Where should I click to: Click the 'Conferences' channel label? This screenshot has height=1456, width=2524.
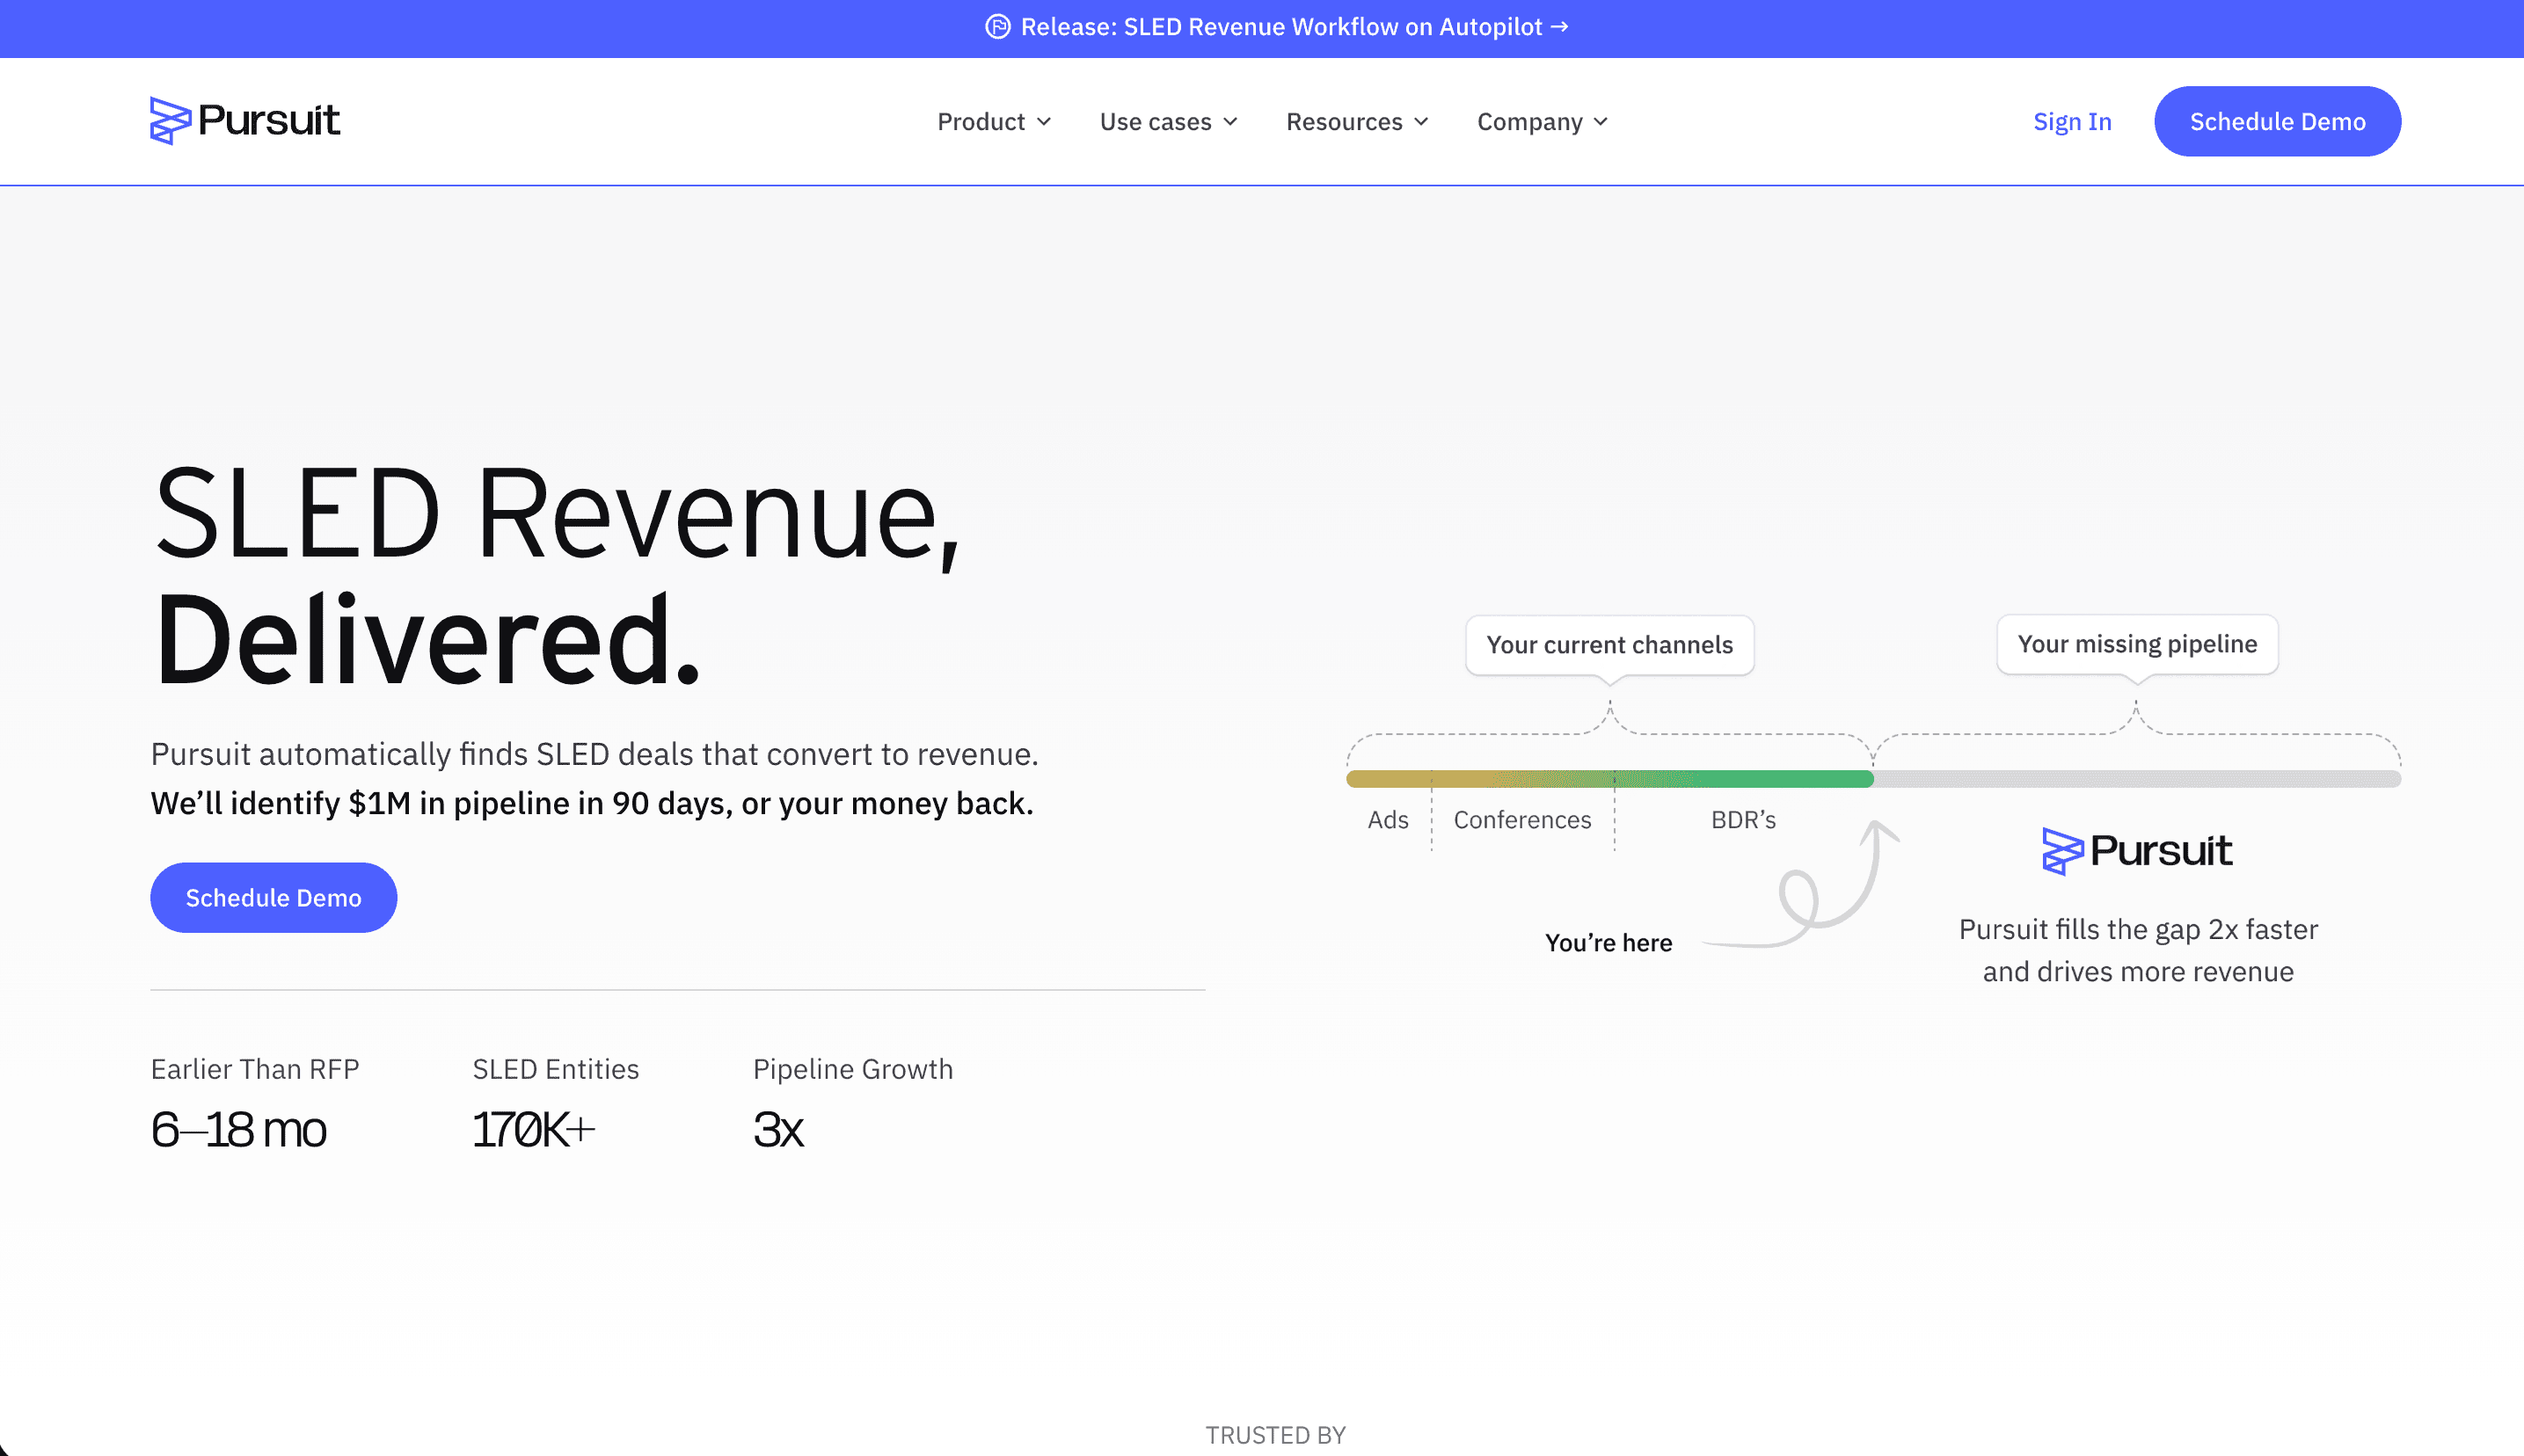click(x=1522, y=820)
